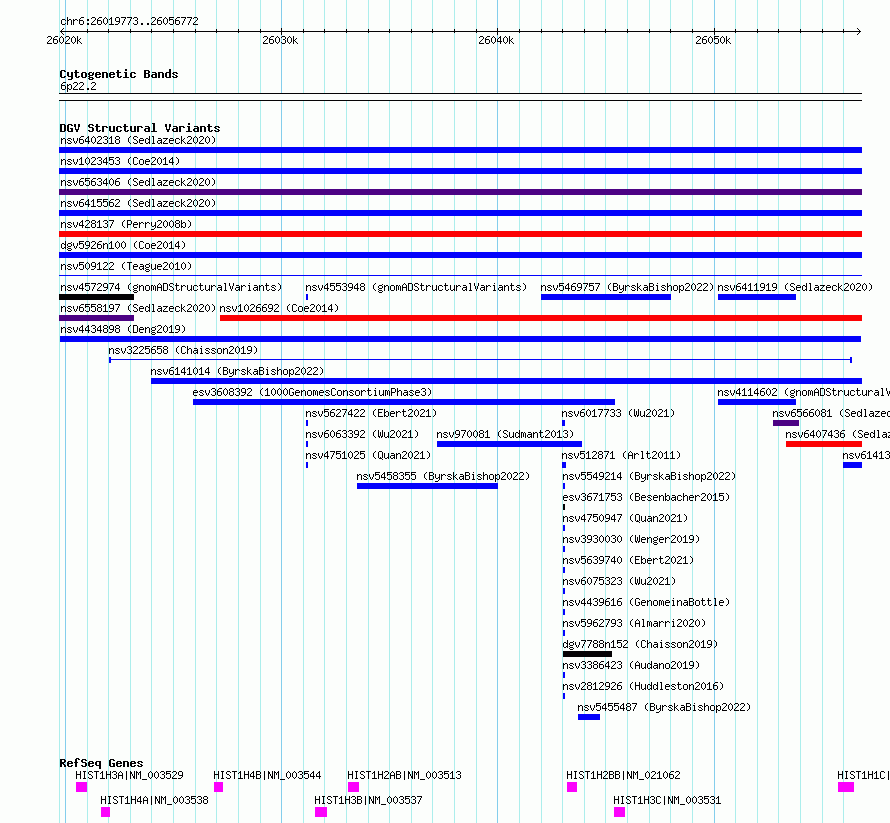Click the HIST1H2AB gene magenta box
The image size is (890, 823).
tap(353, 787)
